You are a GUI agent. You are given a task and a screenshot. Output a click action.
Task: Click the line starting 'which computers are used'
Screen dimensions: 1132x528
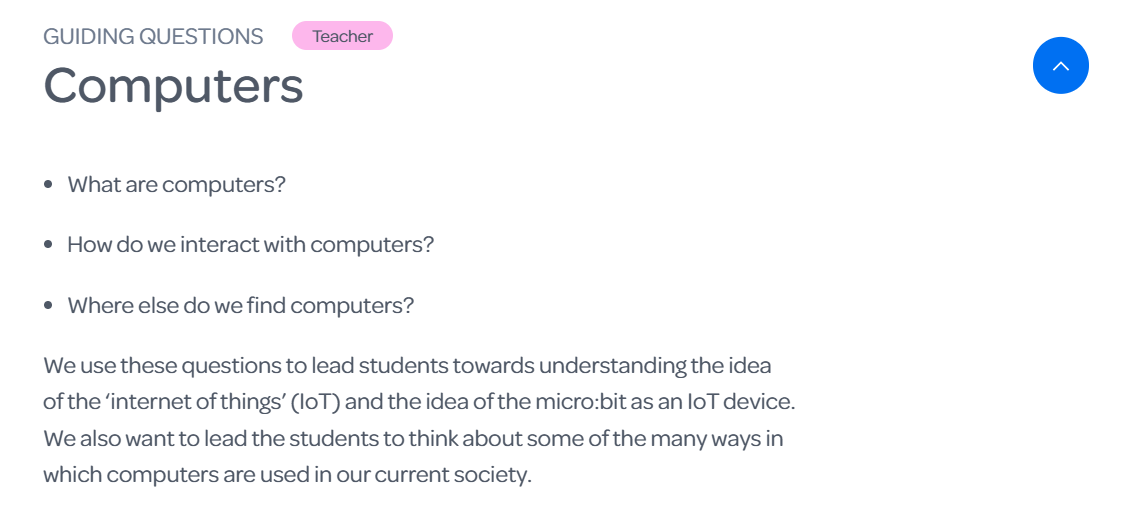(x=287, y=476)
